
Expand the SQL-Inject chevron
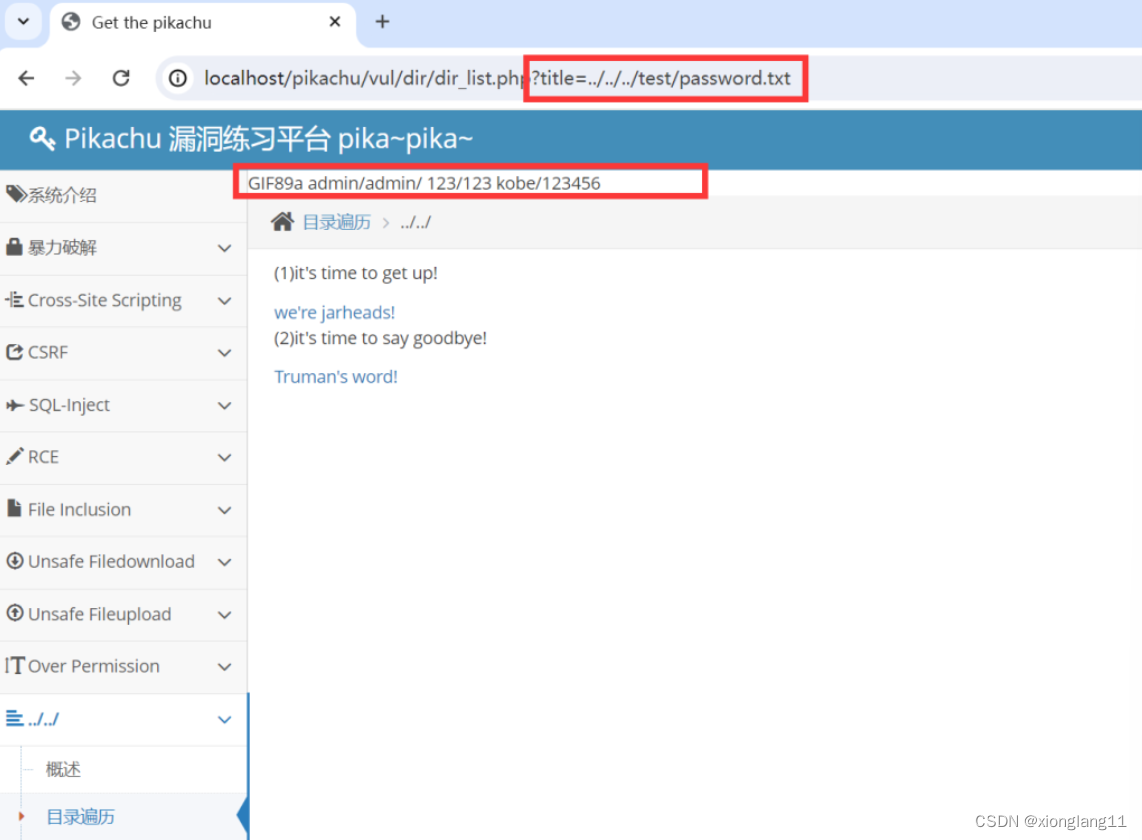[224, 406]
